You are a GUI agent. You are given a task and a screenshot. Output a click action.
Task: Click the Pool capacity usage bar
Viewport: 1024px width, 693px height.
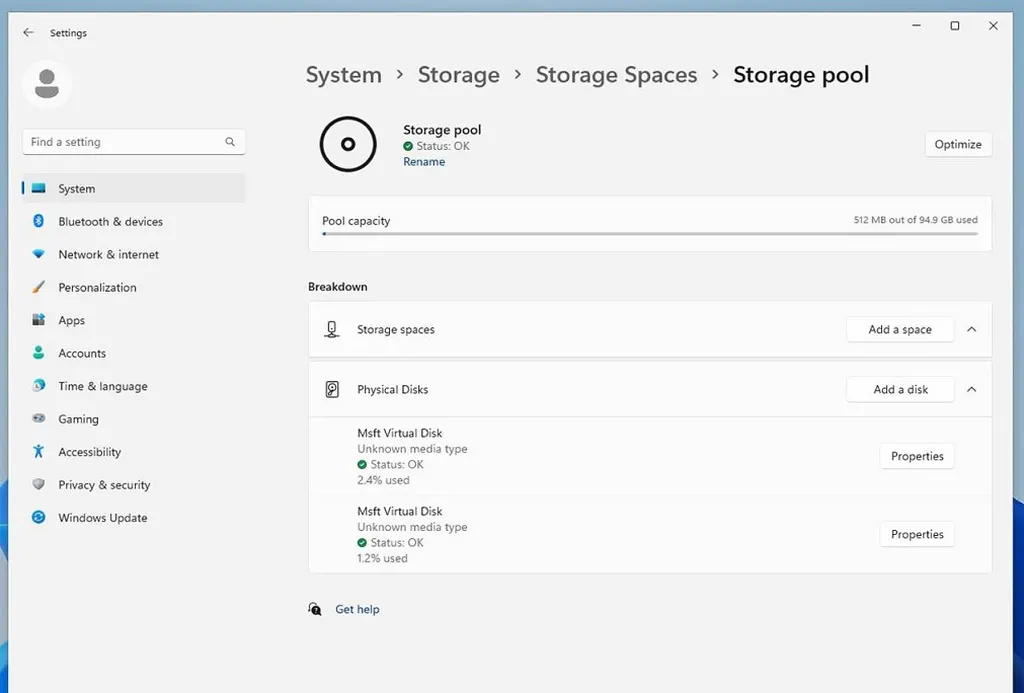[x=649, y=234]
